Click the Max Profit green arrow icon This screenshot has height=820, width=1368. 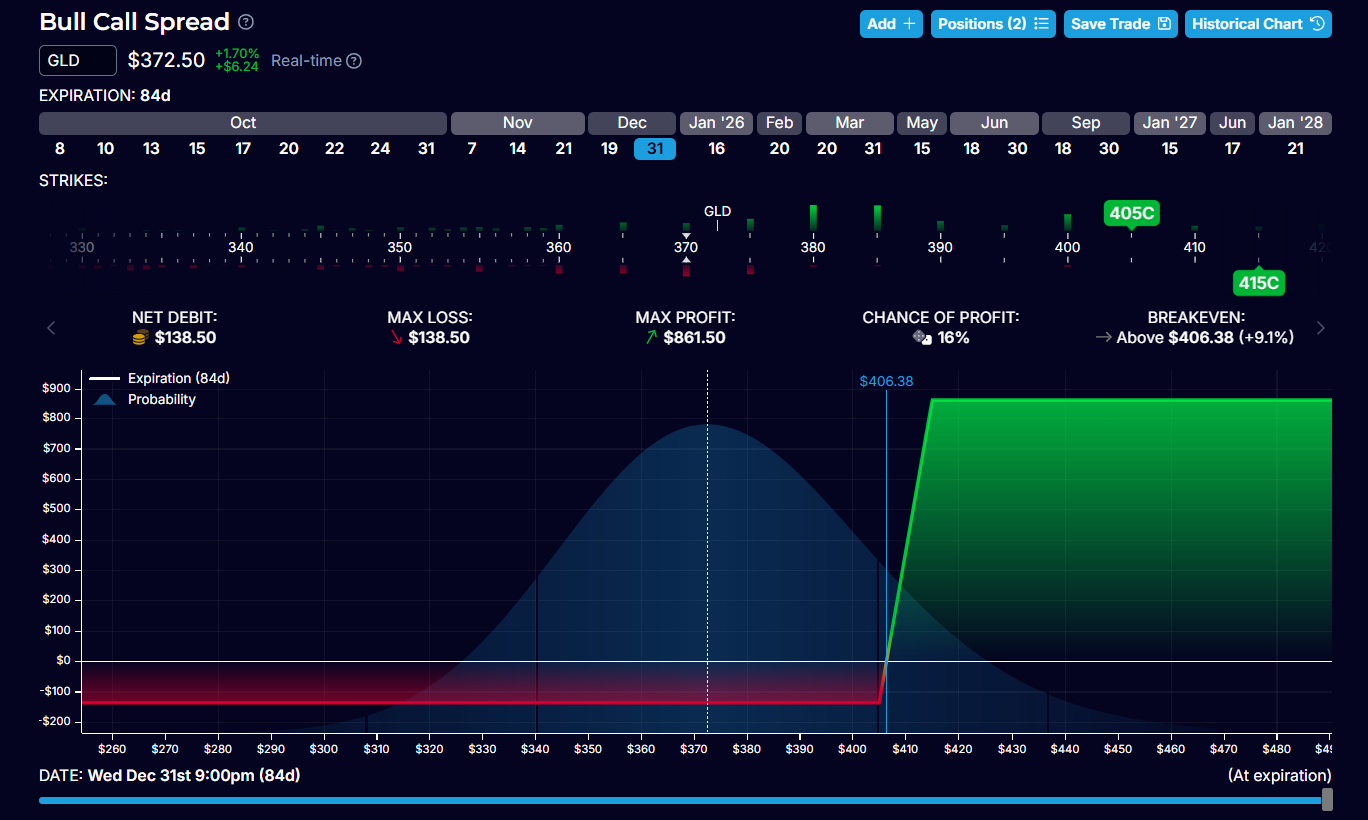(x=651, y=338)
